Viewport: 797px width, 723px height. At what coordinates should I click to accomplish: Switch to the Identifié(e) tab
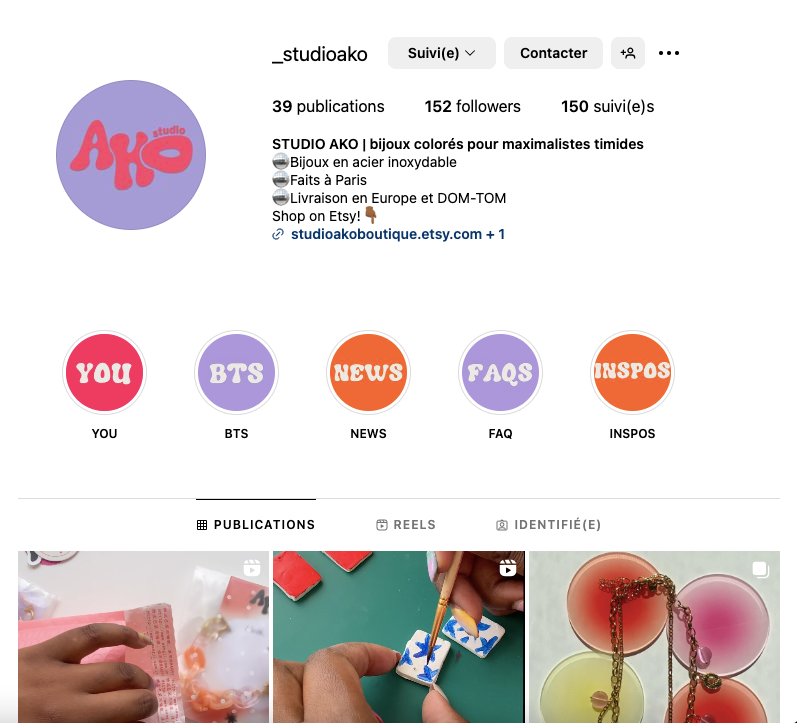tap(548, 525)
